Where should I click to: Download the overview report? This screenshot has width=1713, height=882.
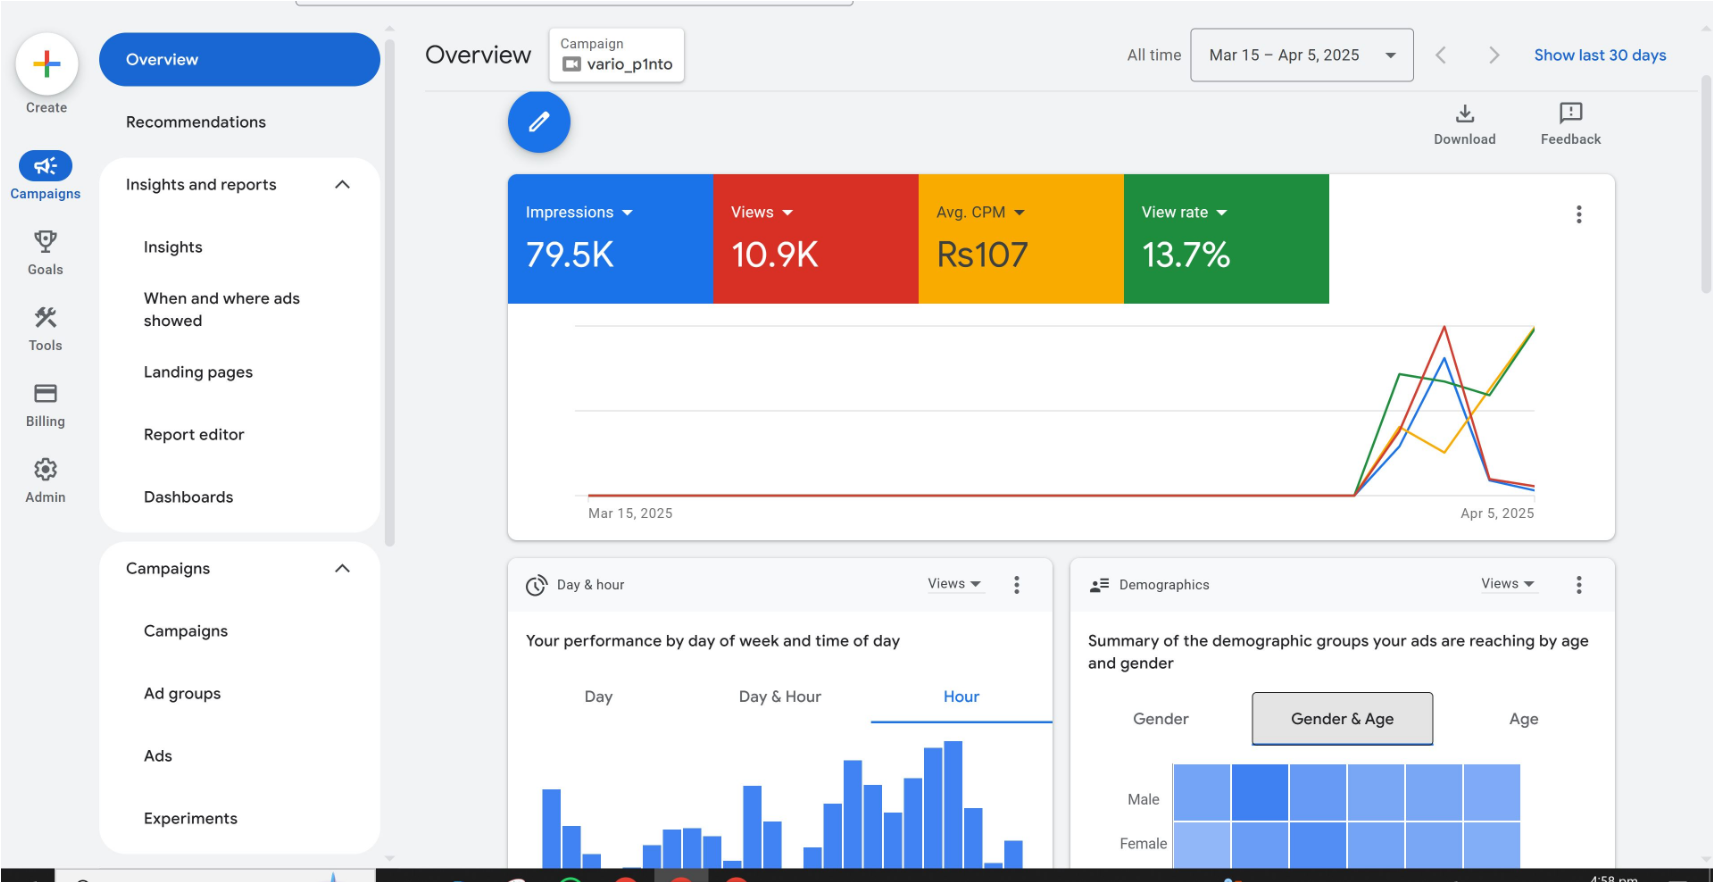click(1464, 123)
